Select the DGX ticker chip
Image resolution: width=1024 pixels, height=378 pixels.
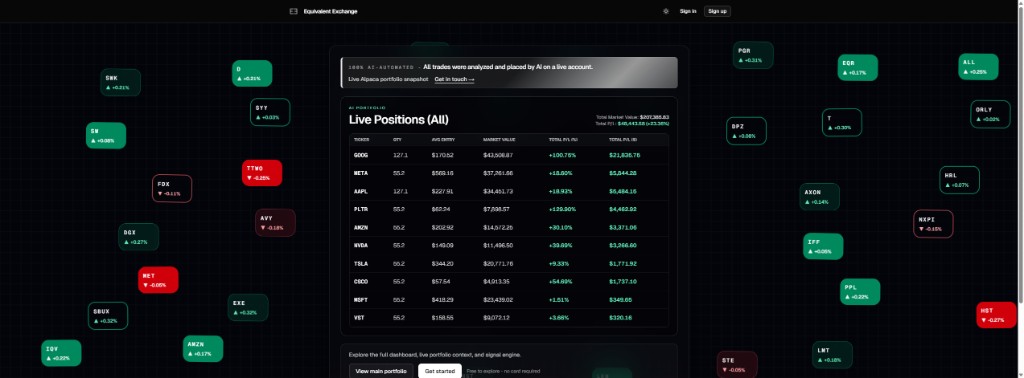click(x=138, y=237)
